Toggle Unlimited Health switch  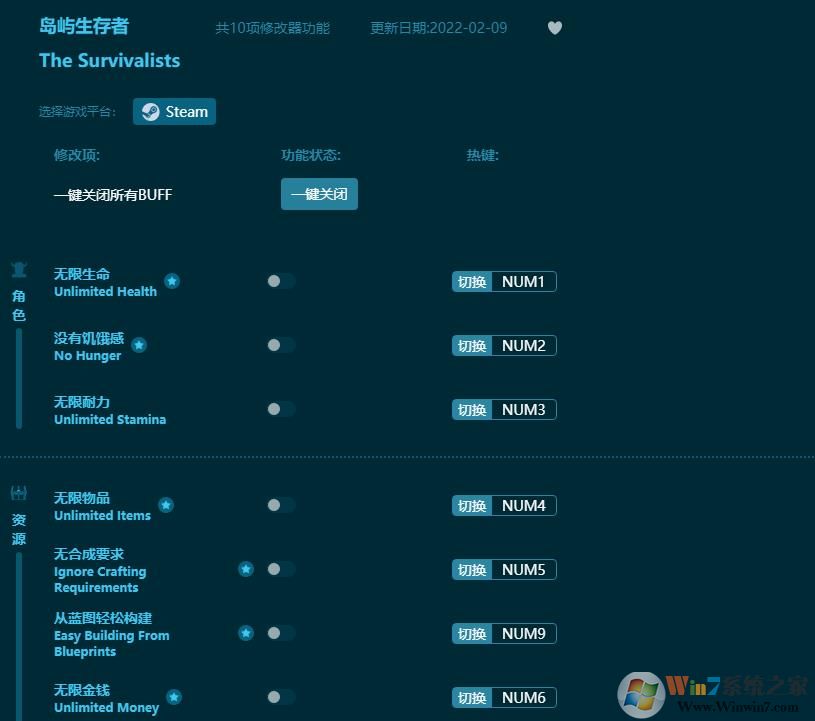coord(281,281)
